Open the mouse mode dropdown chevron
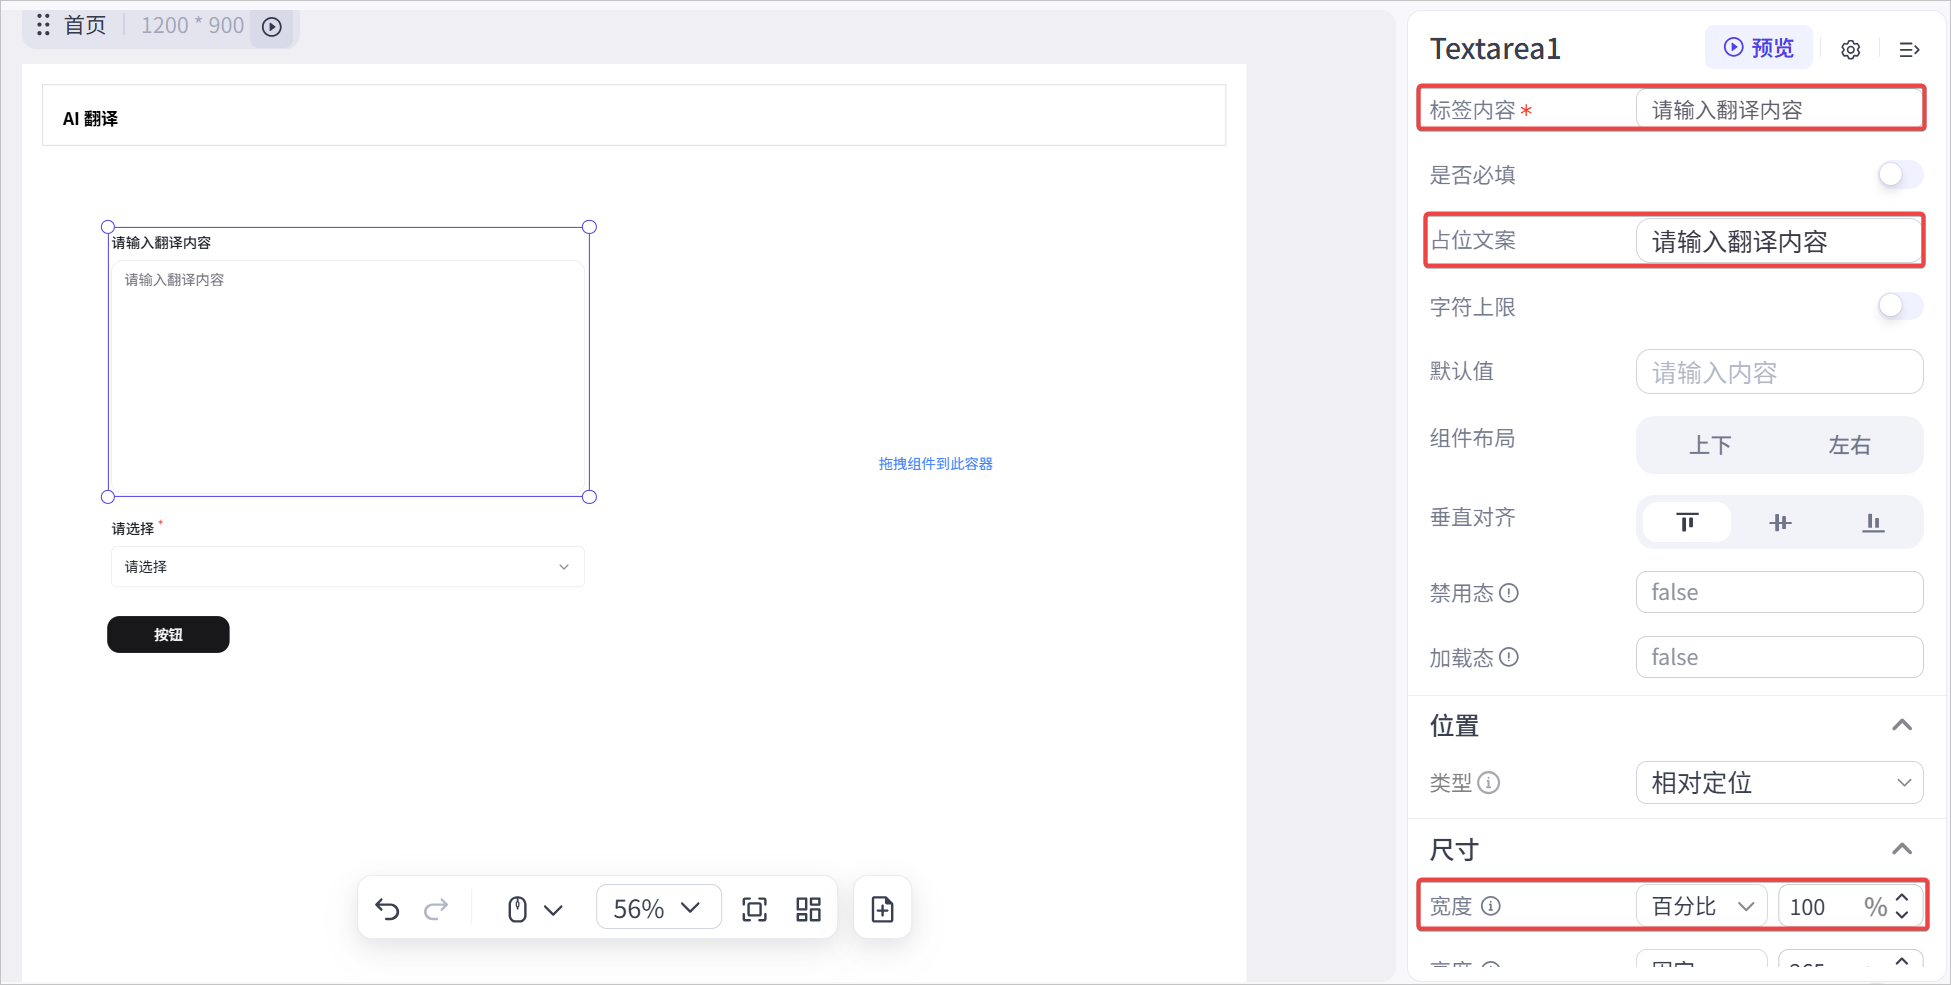 pos(553,910)
